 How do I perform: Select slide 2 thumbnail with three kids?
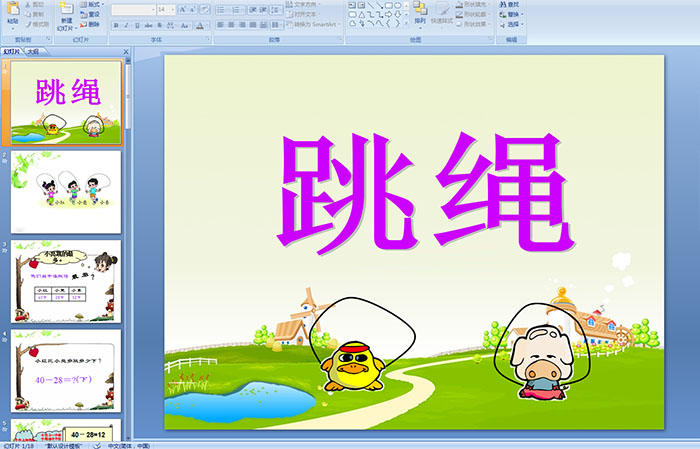pos(66,192)
